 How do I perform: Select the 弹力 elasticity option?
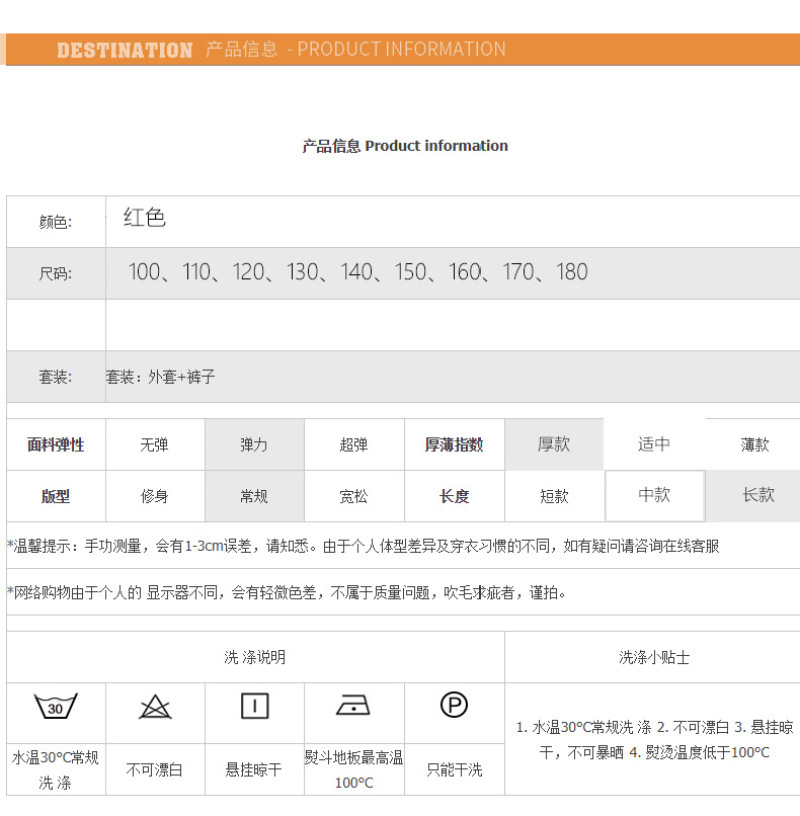point(254,445)
